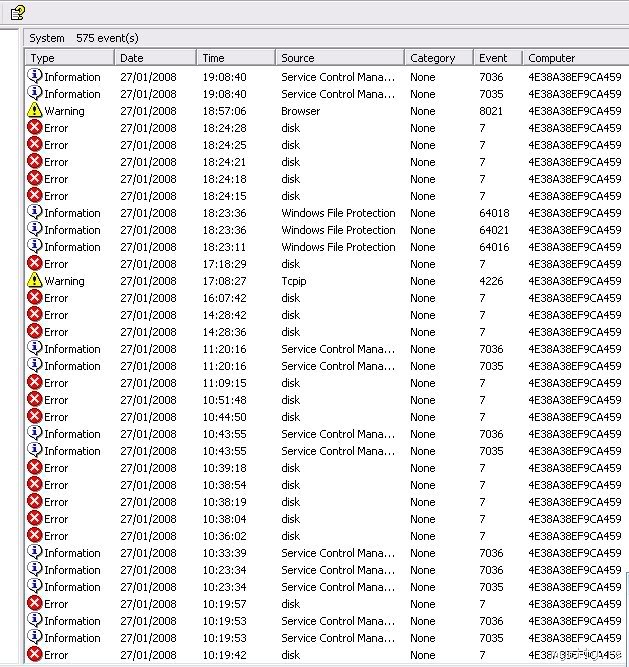Click the Information icon for event 64016
629x667 pixels.
pos(34,246)
